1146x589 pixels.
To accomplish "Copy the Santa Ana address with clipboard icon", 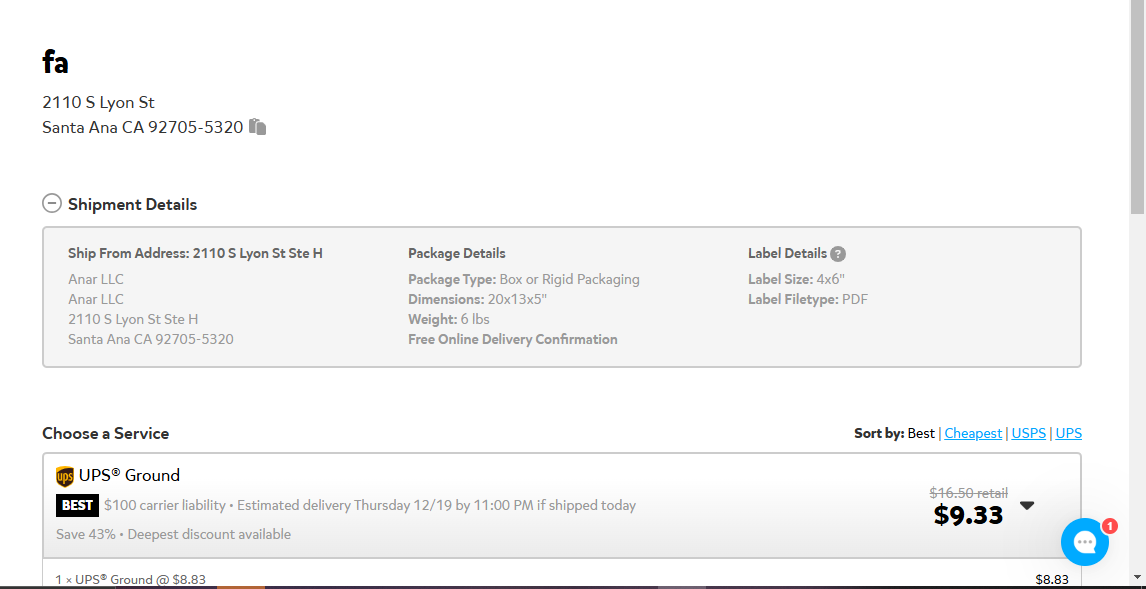I will (x=257, y=126).
